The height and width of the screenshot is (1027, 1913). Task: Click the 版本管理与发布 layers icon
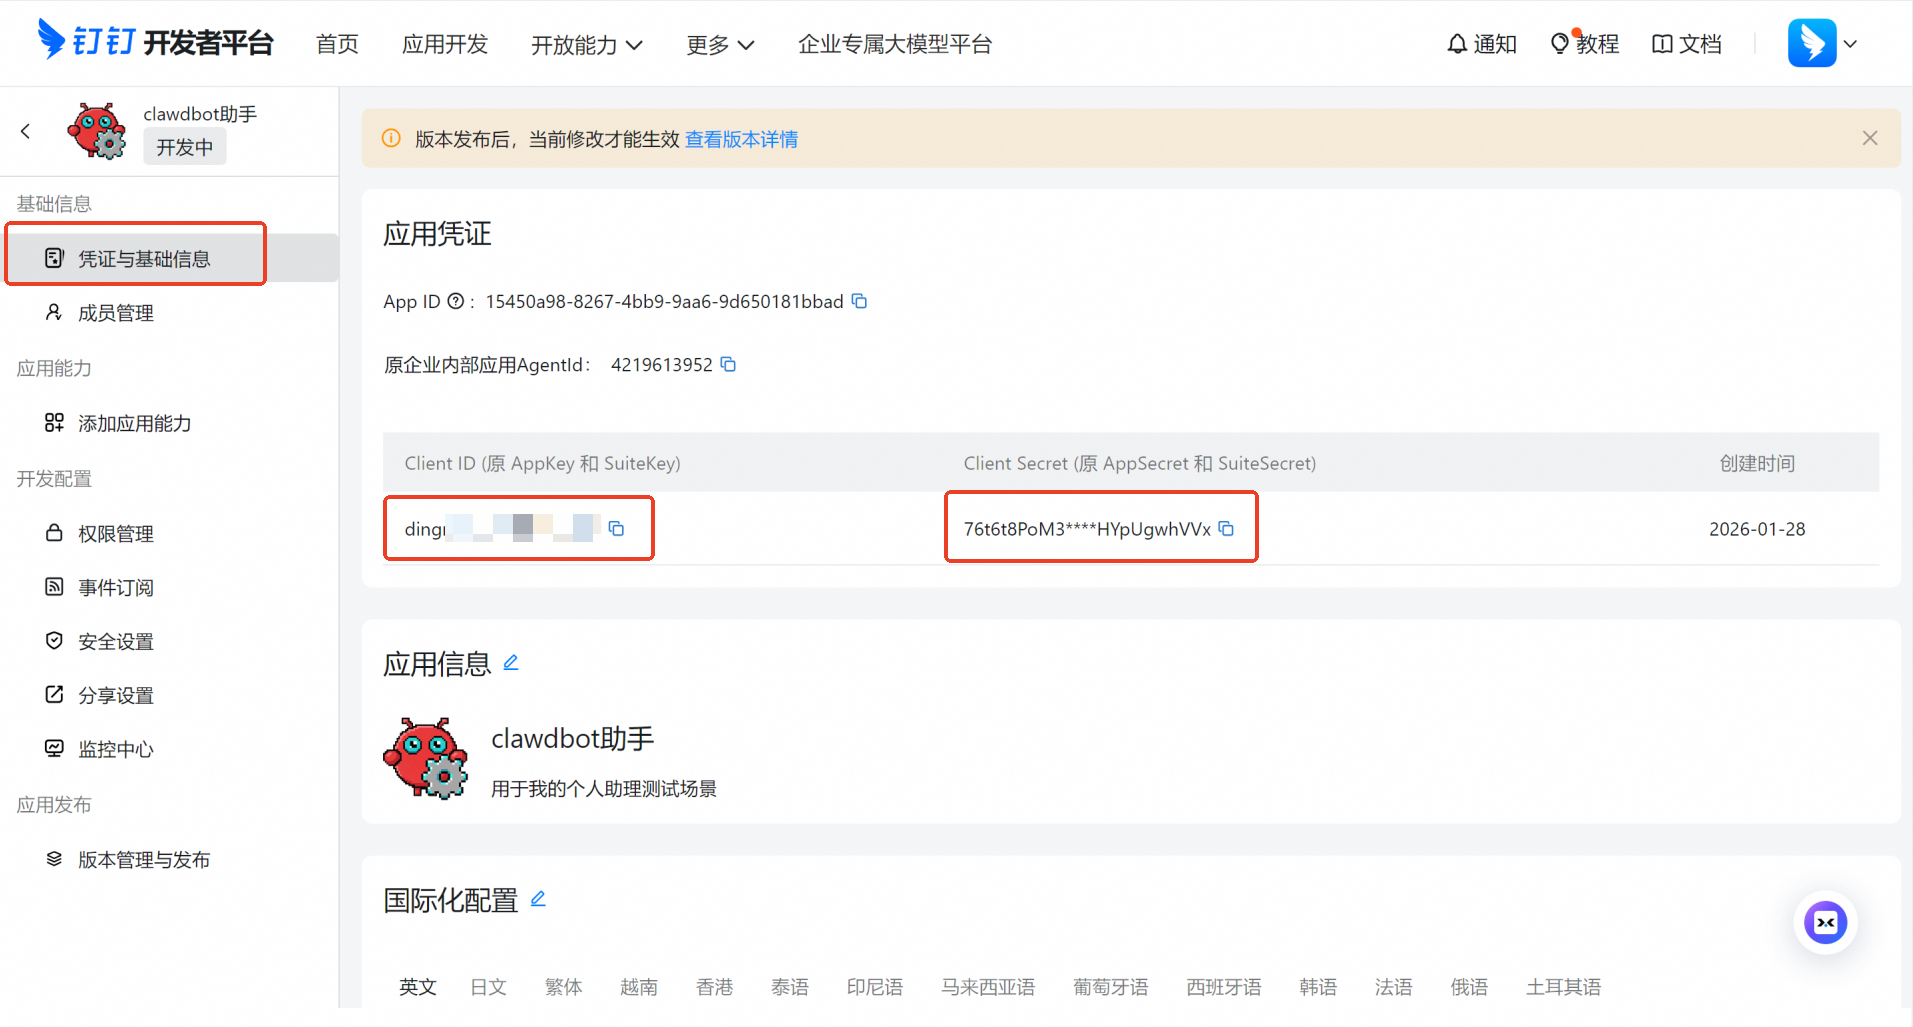[x=54, y=858]
